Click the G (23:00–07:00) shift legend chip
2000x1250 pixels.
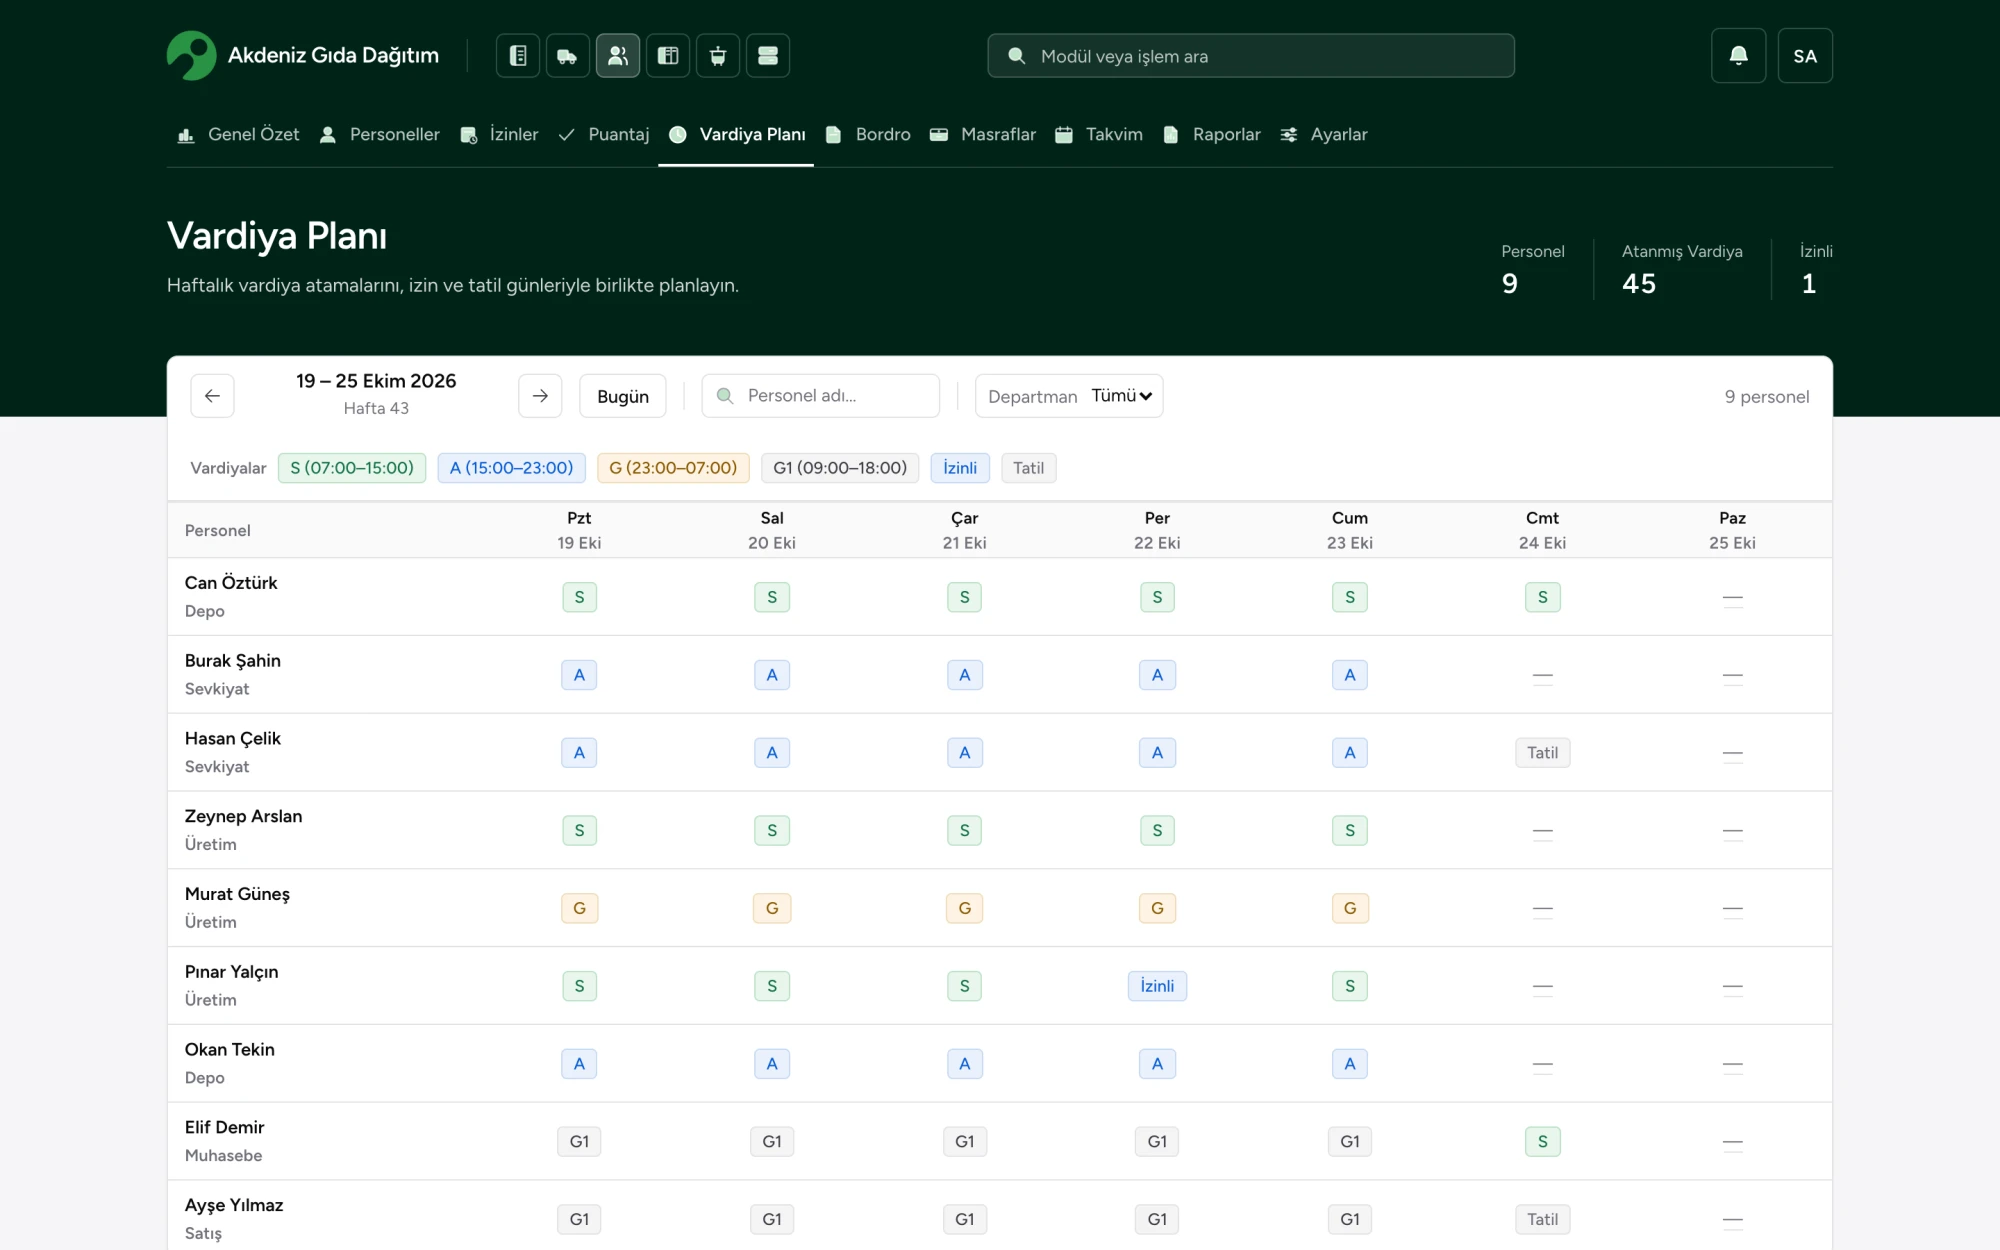673,468
